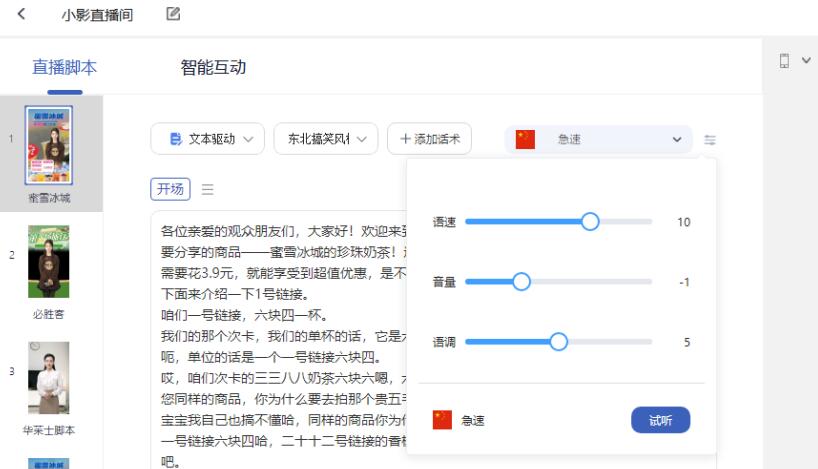Click the speed value 10

click(684, 222)
